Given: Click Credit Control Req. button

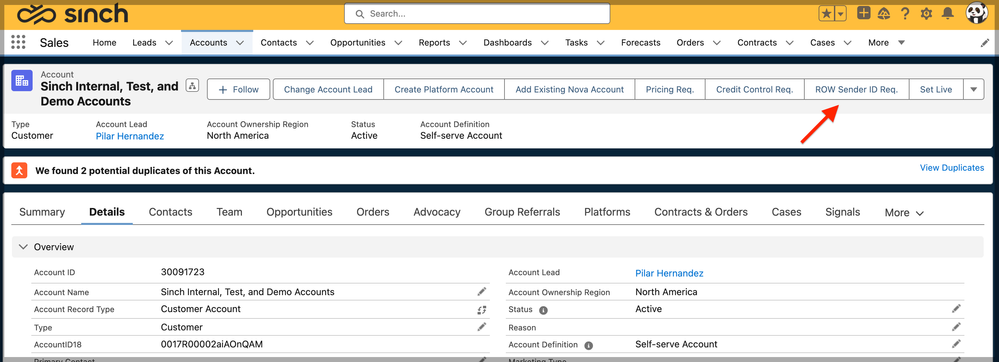Looking at the screenshot, I should coord(755,90).
